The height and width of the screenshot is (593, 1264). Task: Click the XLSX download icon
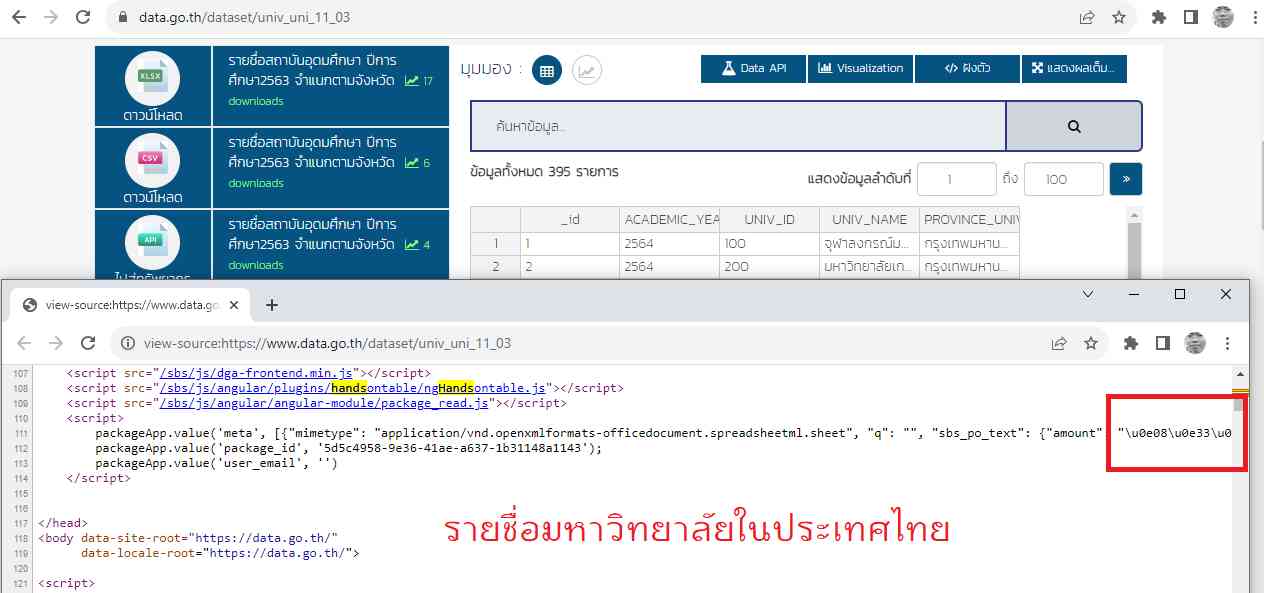click(x=153, y=78)
